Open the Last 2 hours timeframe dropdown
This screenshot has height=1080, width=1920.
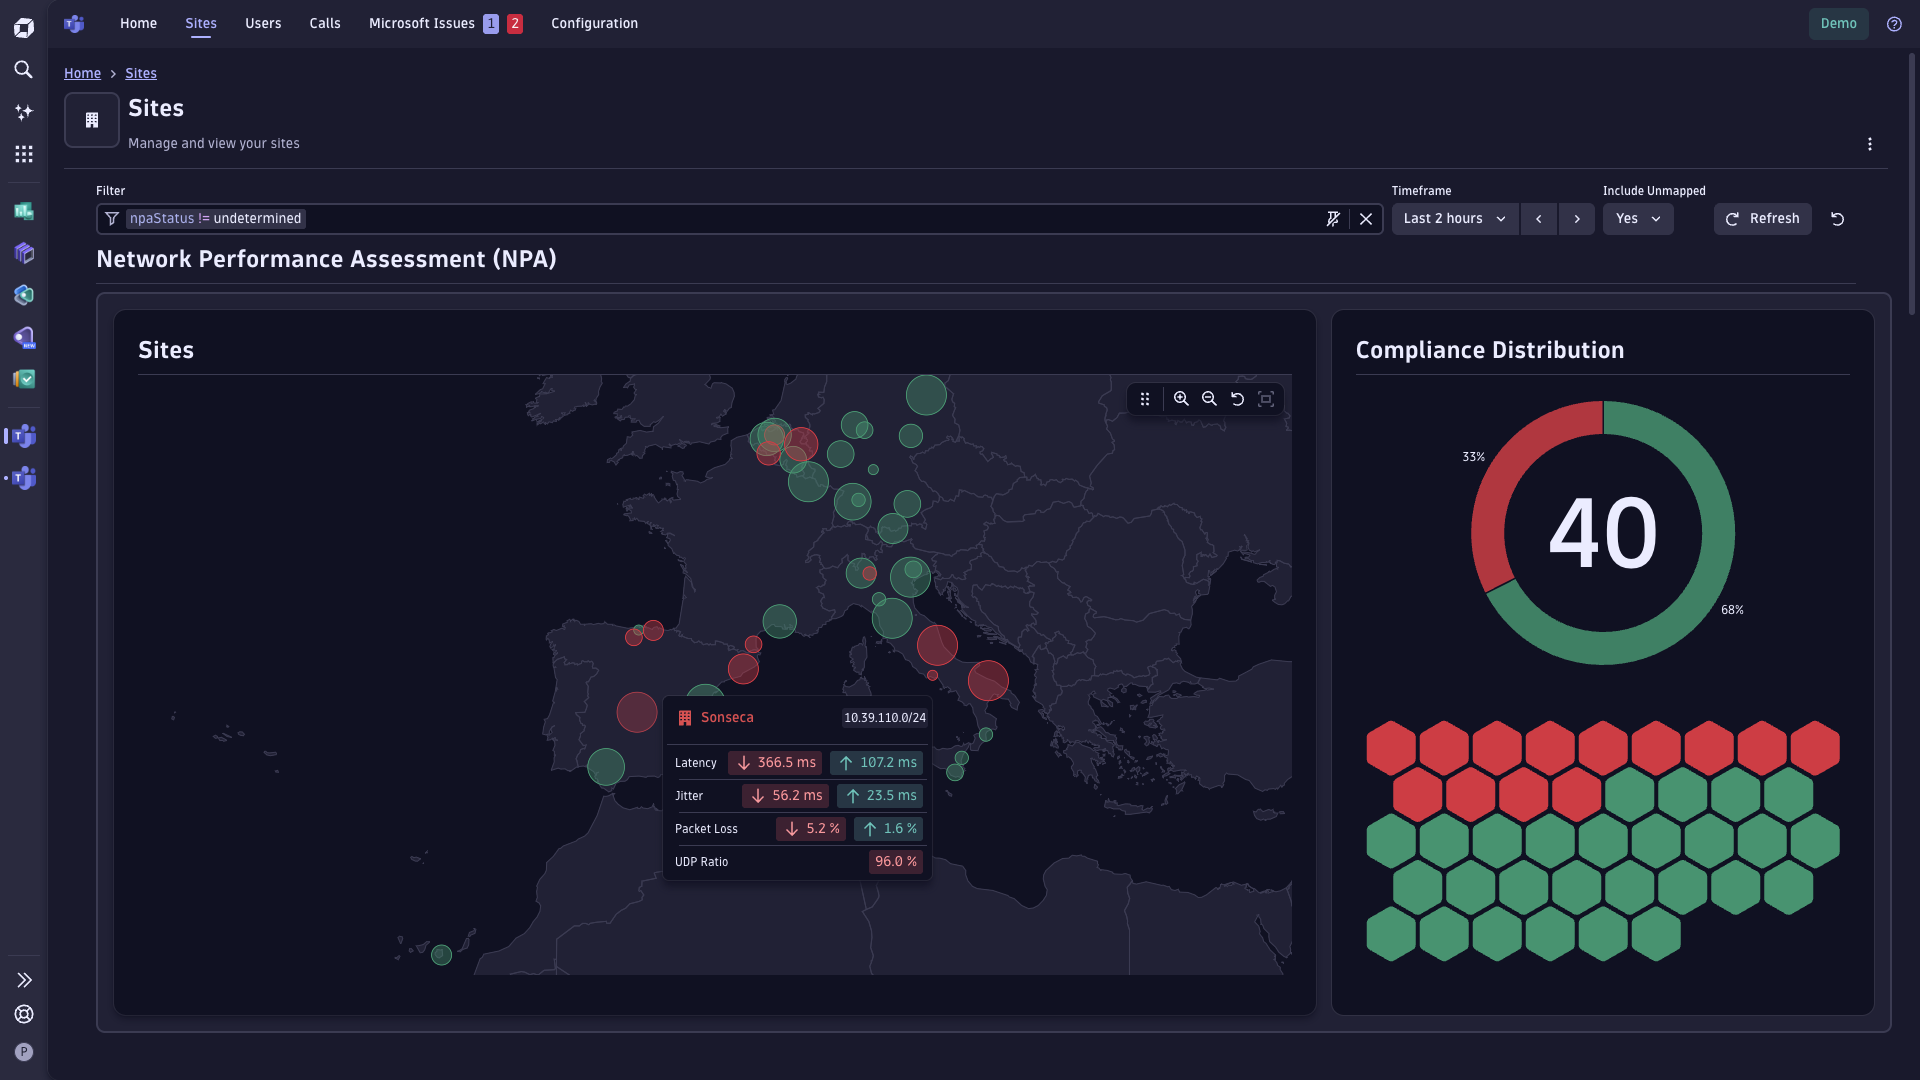pyautogui.click(x=1454, y=218)
